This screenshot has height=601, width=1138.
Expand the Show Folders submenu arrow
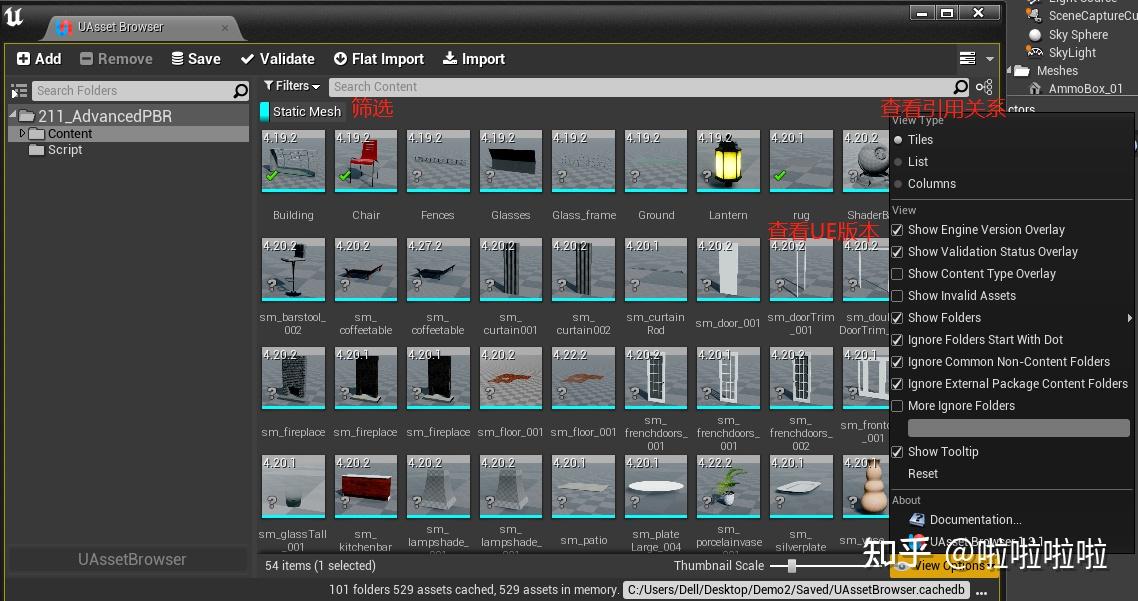click(1129, 318)
